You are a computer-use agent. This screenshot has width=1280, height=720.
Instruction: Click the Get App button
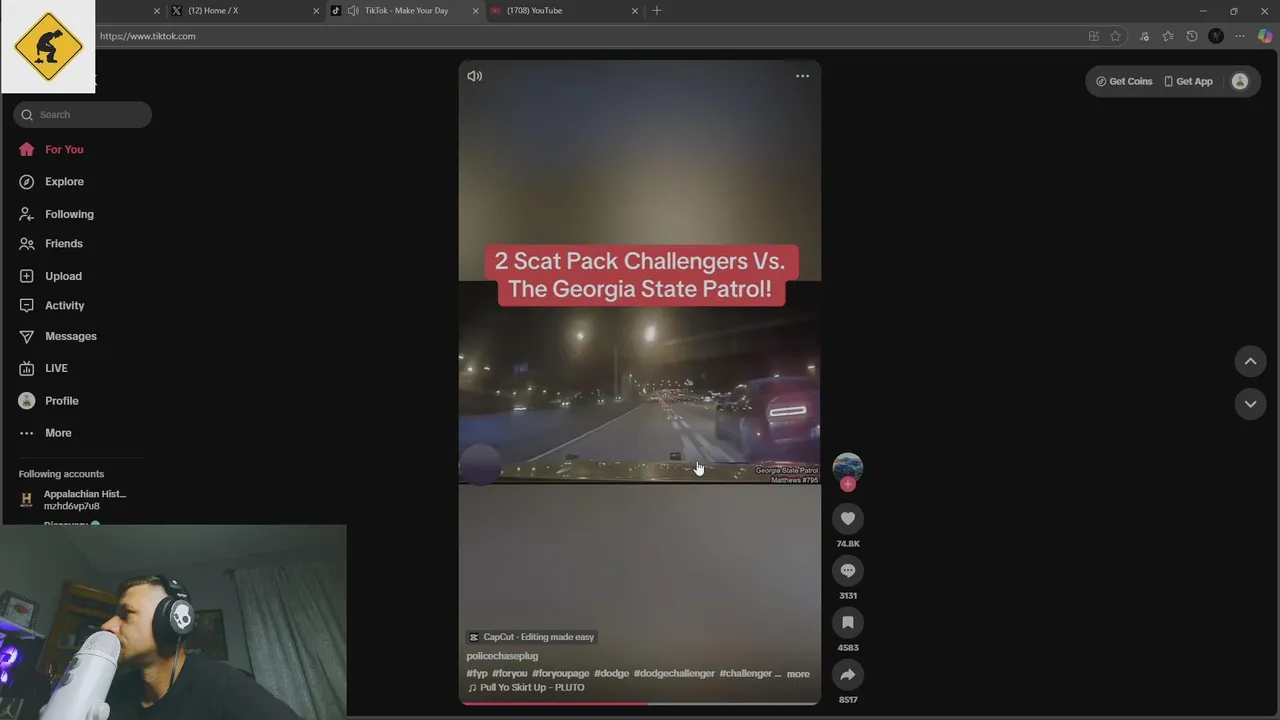pyautogui.click(x=1189, y=81)
